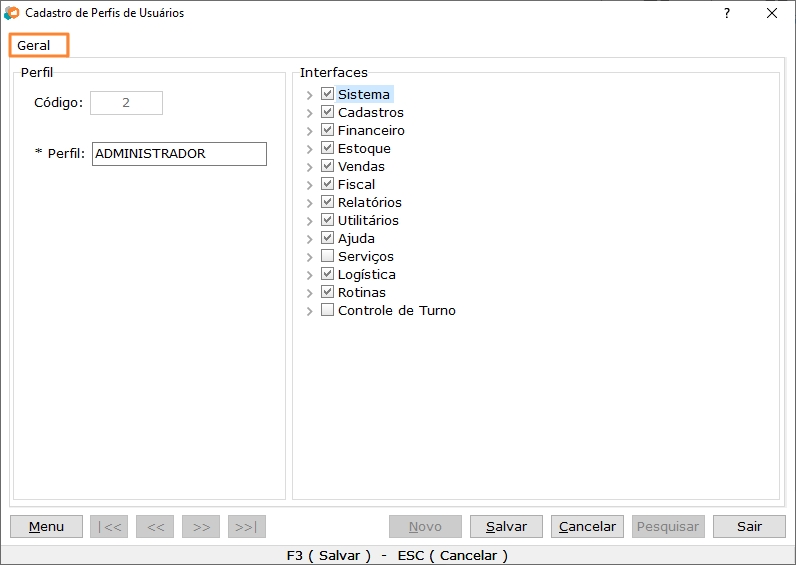
Task: Click the application icon in title bar
Action: (x=12, y=13)
